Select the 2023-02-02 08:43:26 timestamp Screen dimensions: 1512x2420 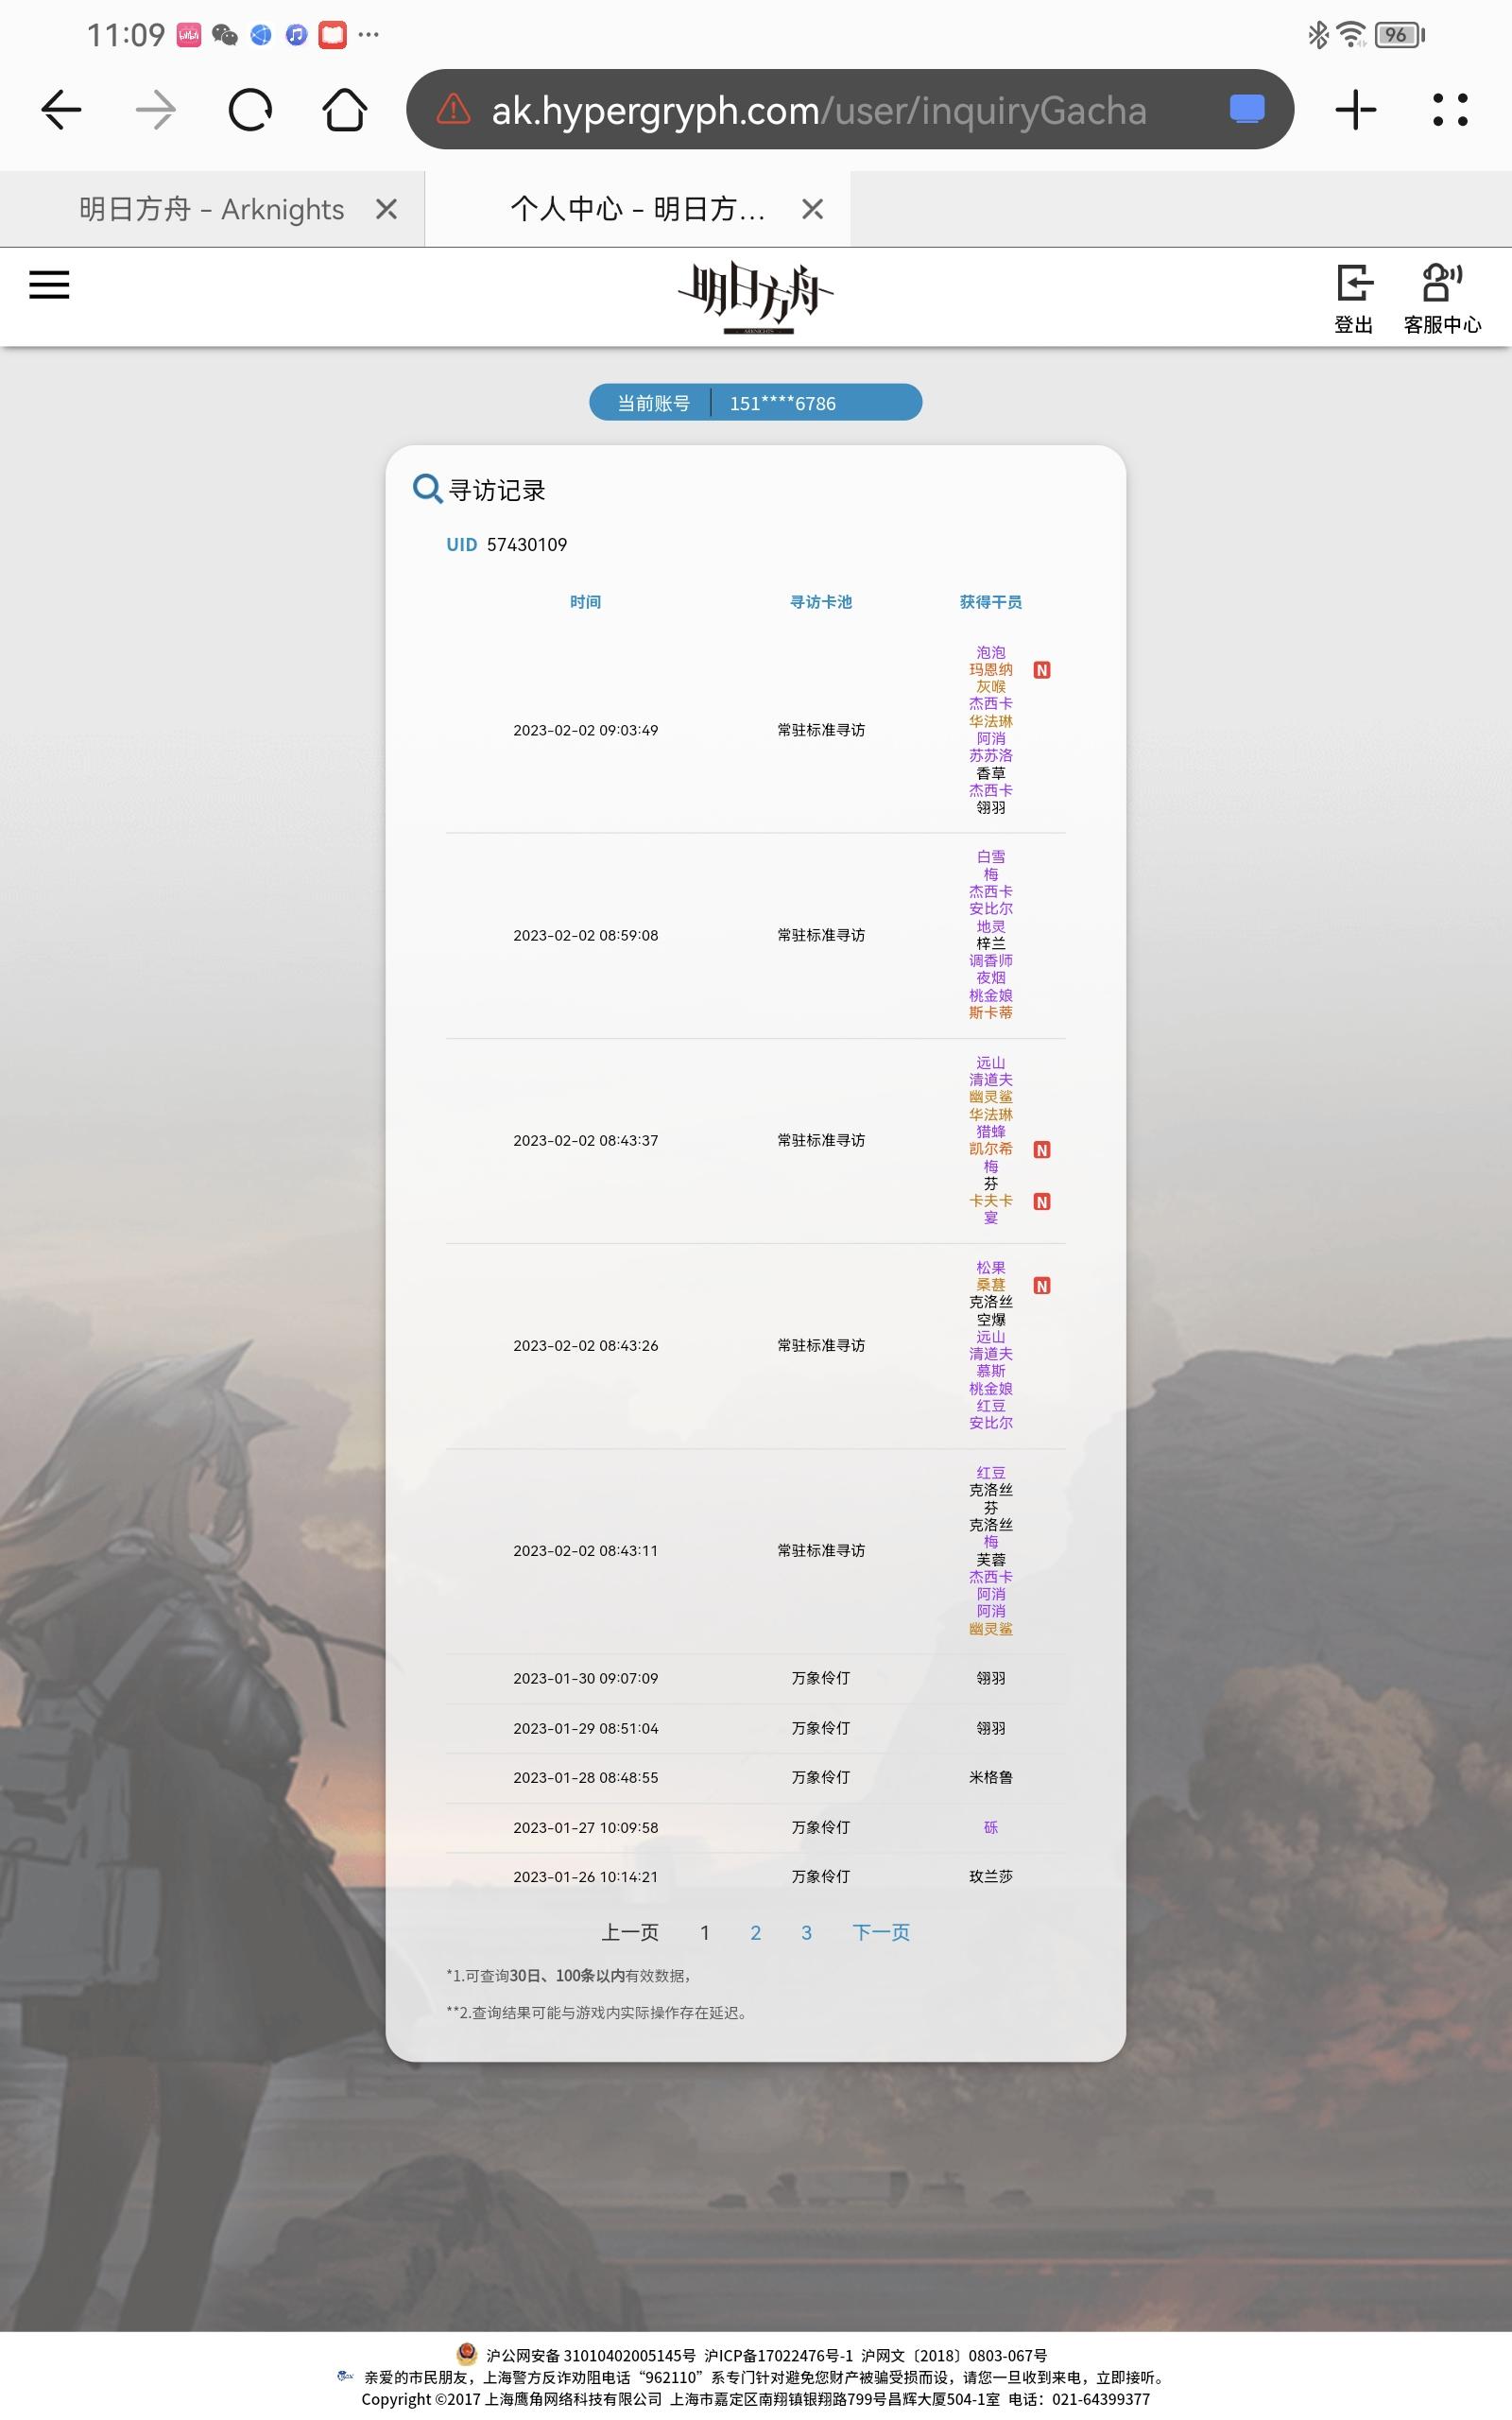(586, 1346)
